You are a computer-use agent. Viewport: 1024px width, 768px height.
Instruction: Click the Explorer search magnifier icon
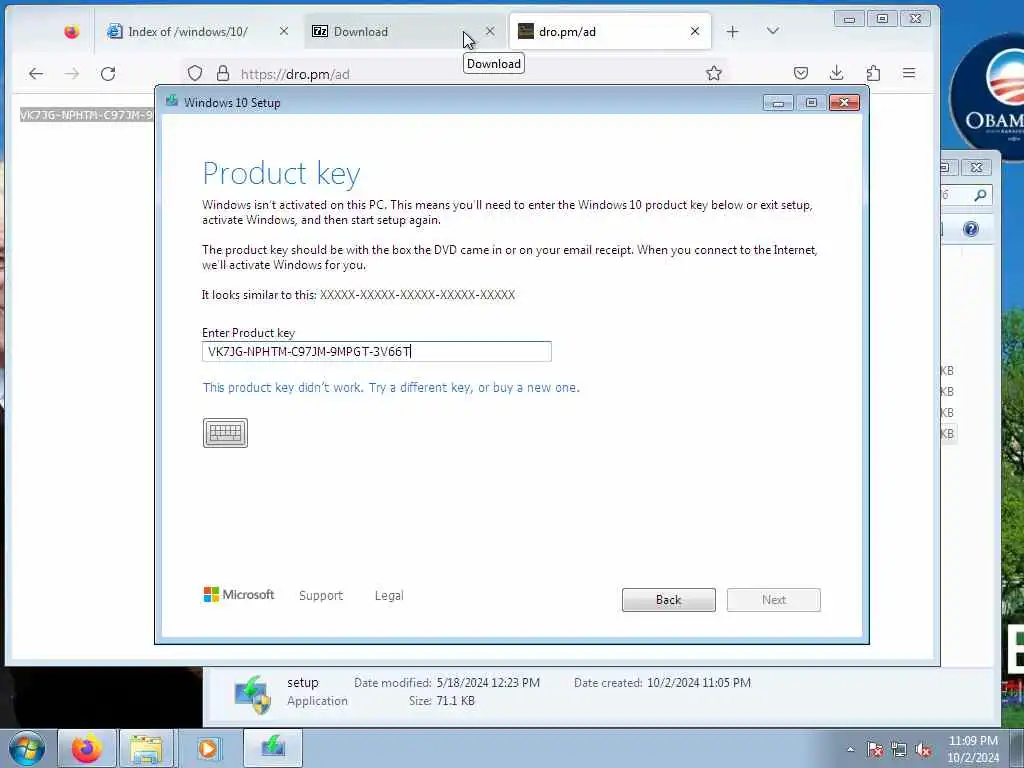[x=980, y=195]
